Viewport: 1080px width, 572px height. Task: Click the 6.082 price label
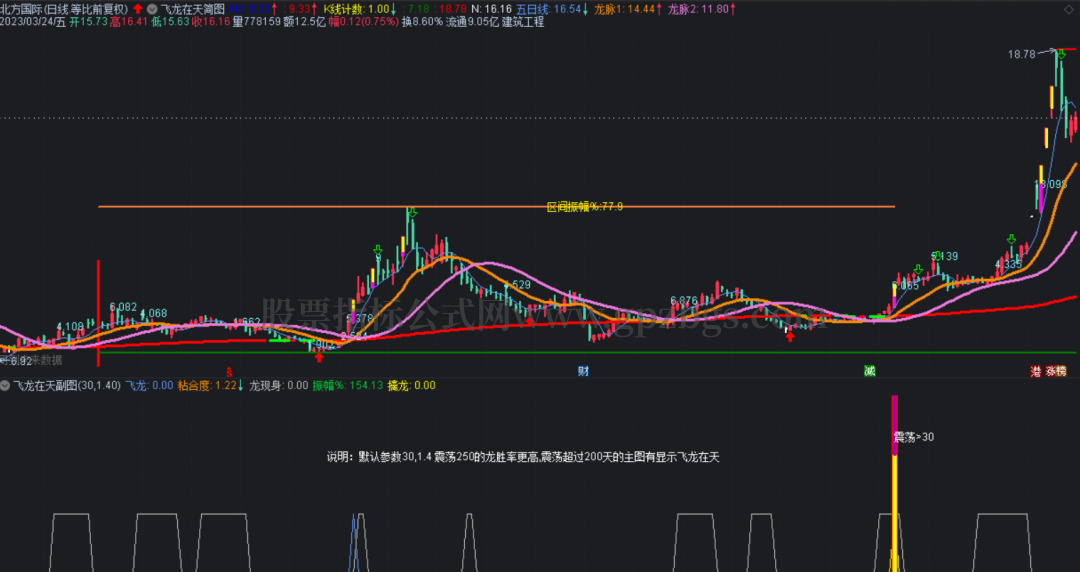click(123, 307)
